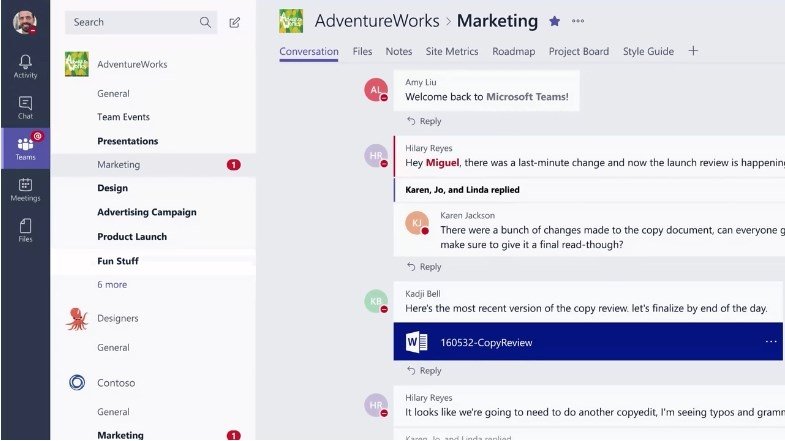Click the search magnifier icon
Screen dimensions: 785x441
205,22
